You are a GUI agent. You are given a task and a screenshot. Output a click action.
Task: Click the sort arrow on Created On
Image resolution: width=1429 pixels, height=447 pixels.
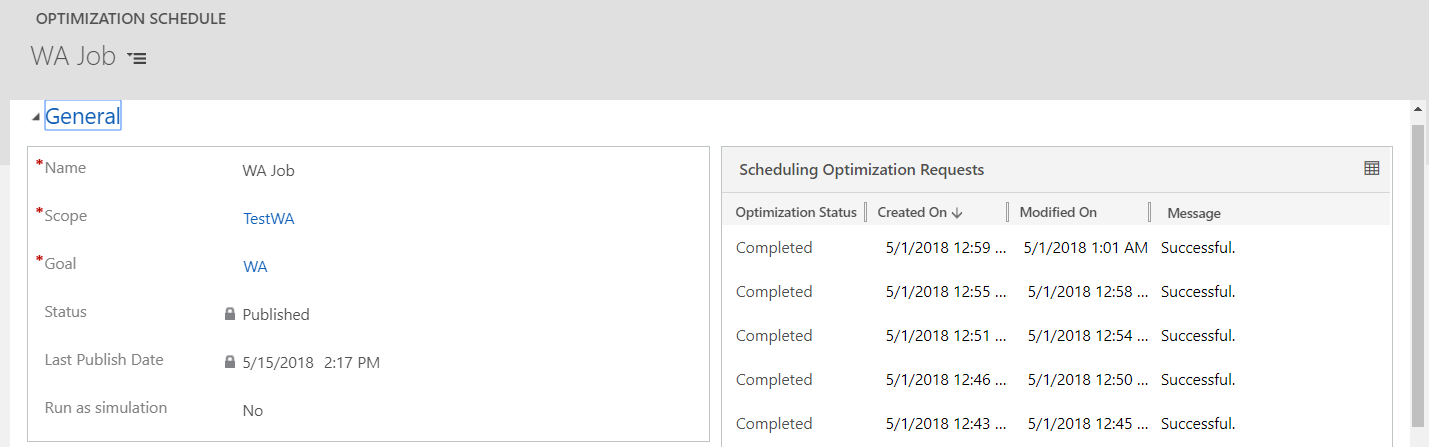click(957, 212)
